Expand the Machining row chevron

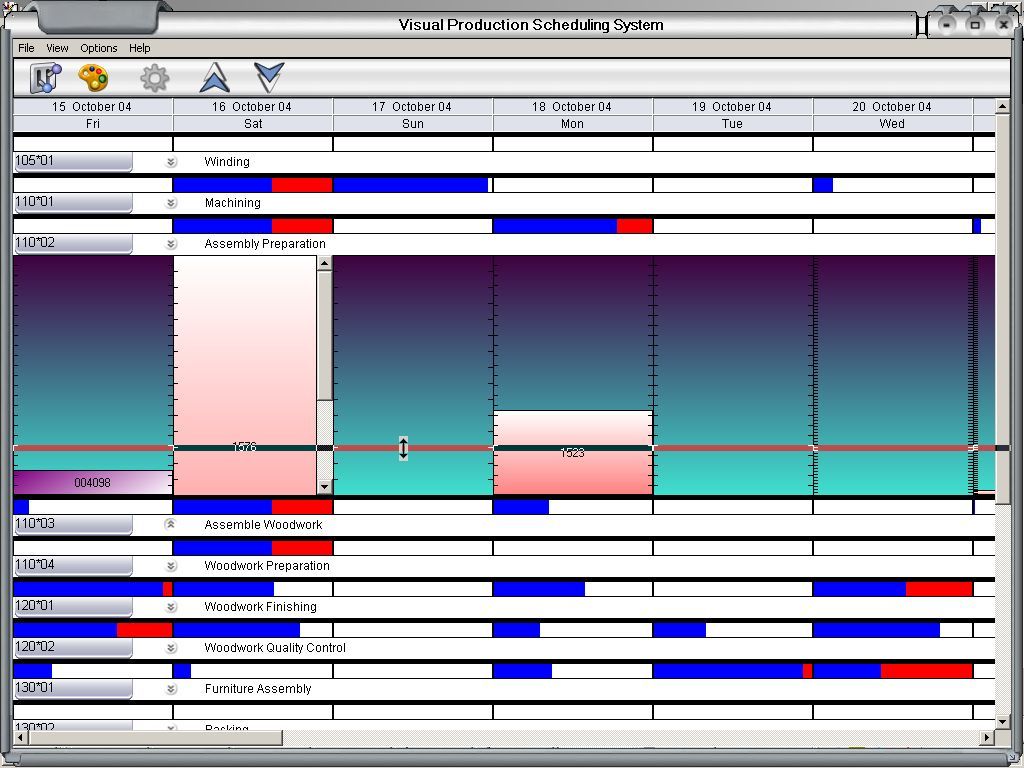point(170,203)
